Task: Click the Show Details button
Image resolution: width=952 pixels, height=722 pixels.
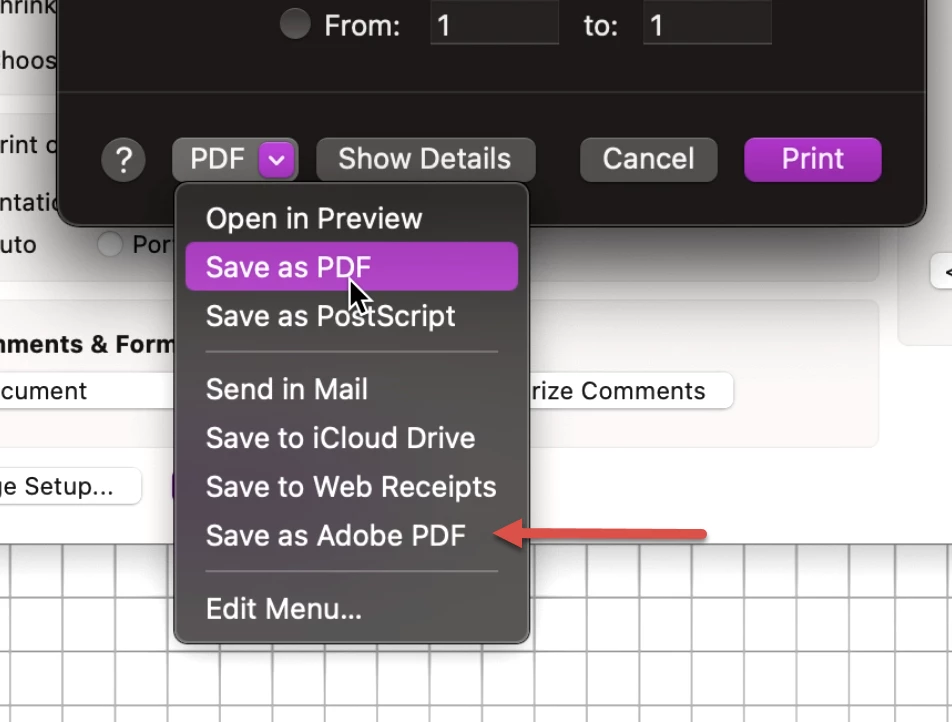Action: pyautogui.click(x=425, y=160)
